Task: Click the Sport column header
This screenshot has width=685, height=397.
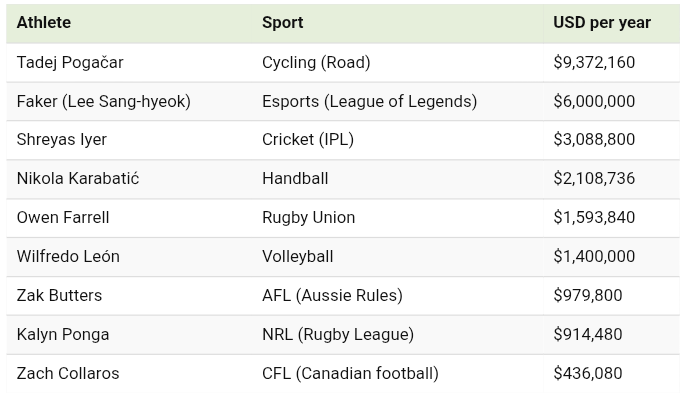Action: [x=283, y=23]
